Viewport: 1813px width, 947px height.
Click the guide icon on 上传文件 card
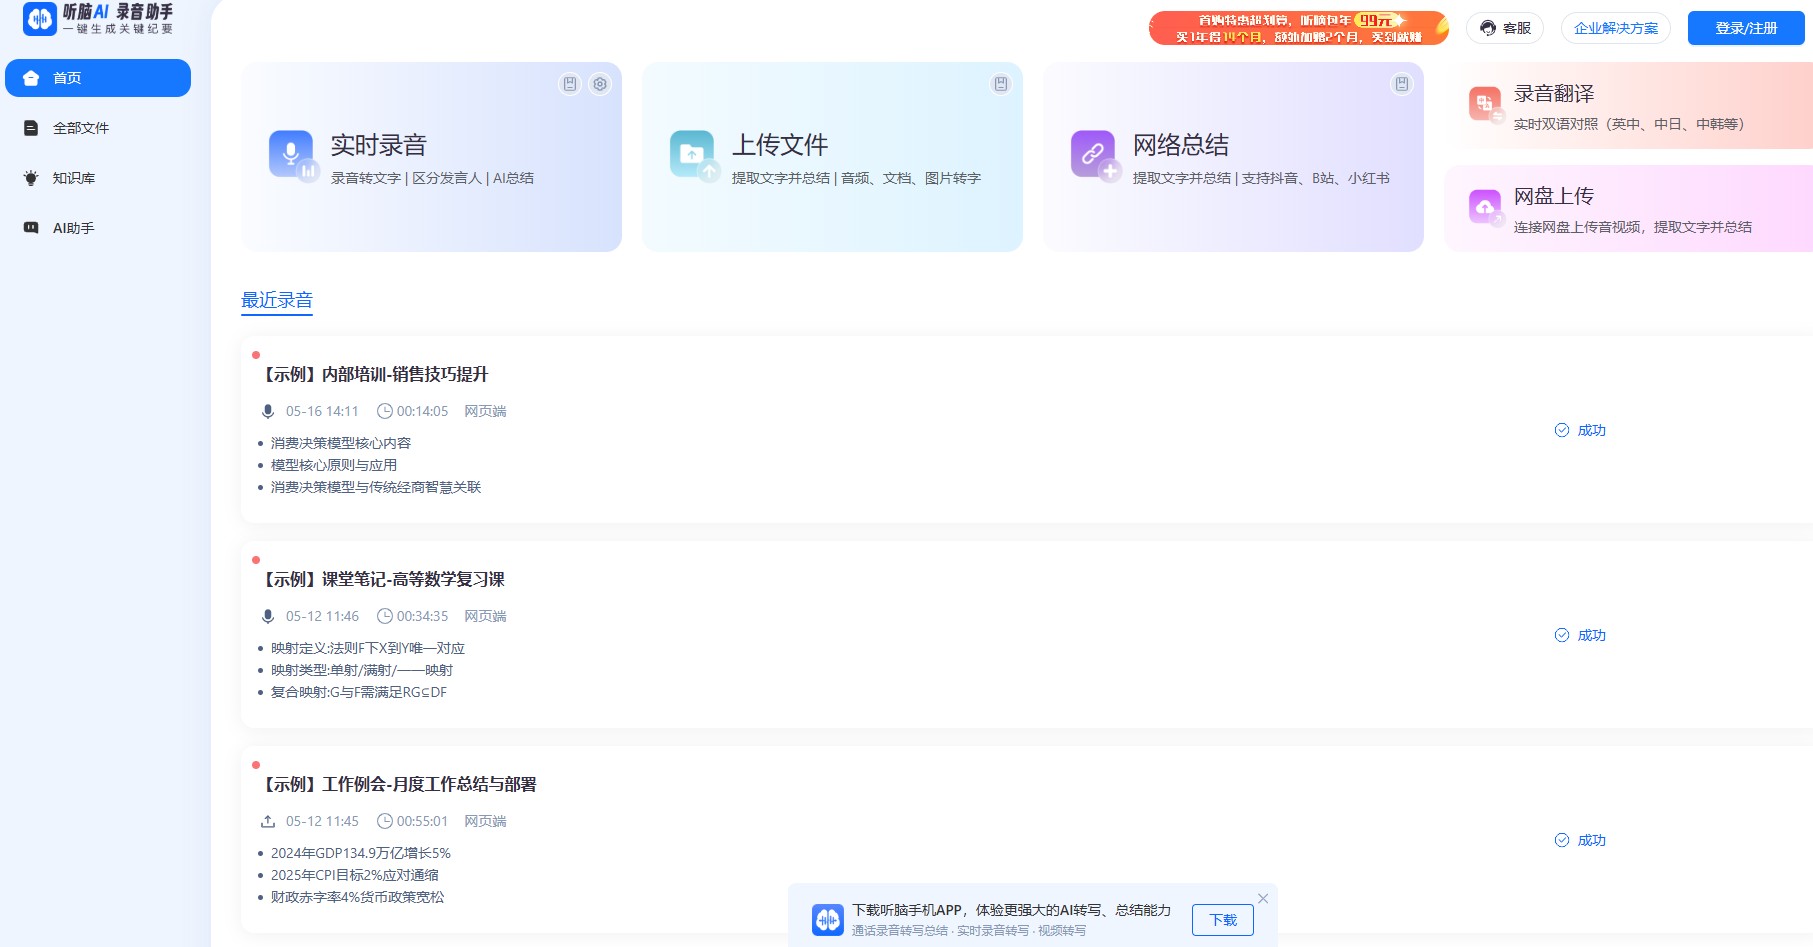(1001, 84)
